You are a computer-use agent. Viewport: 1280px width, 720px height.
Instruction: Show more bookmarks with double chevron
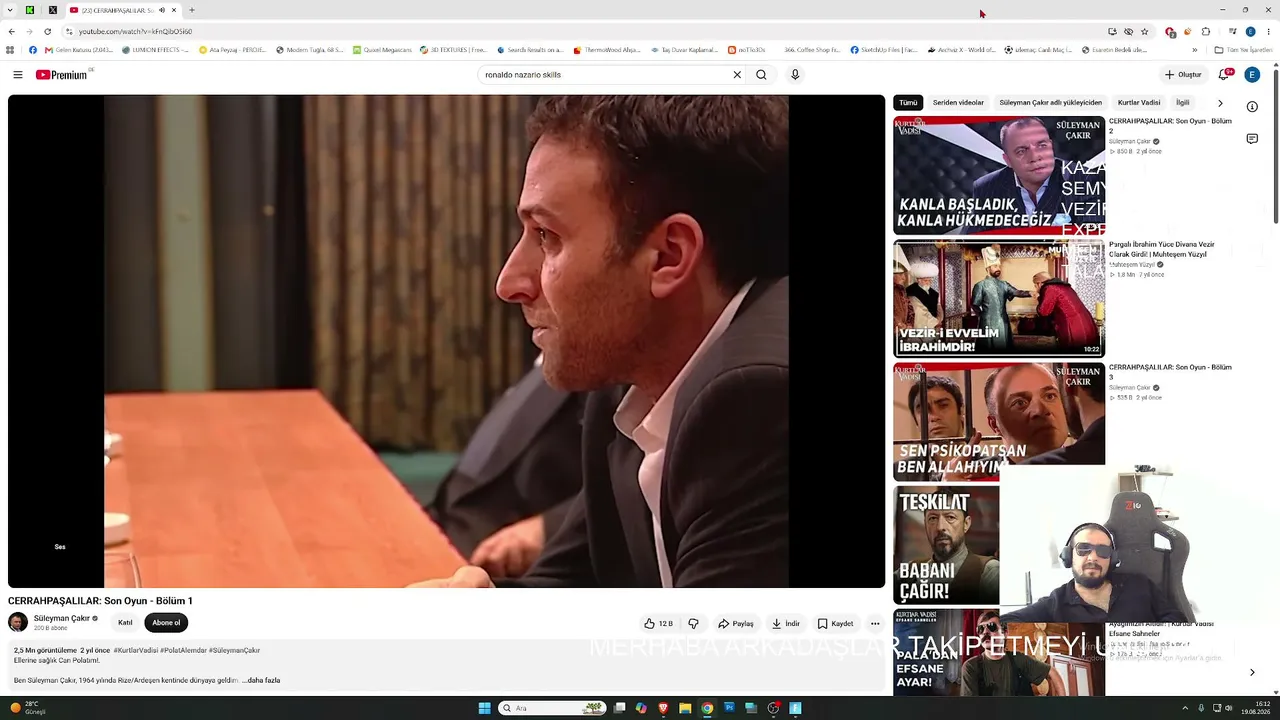click(1194, 50)
